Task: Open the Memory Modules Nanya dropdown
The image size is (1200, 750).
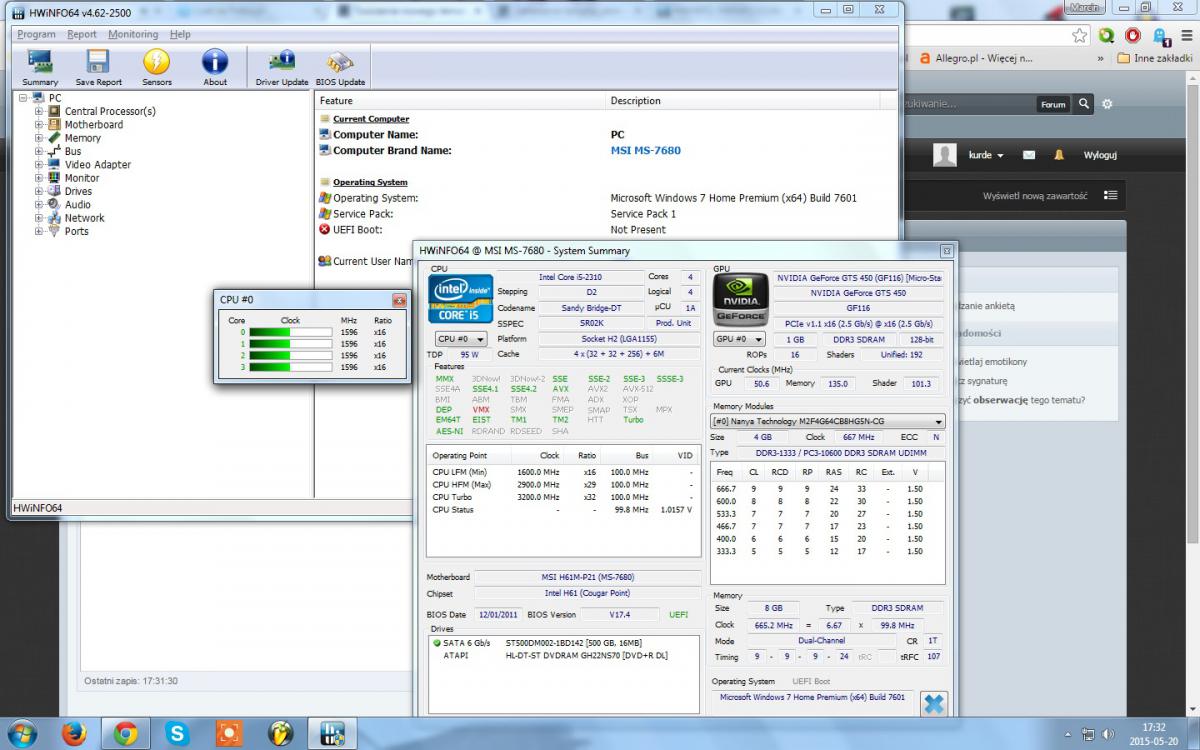Action: tap(827, 422)
